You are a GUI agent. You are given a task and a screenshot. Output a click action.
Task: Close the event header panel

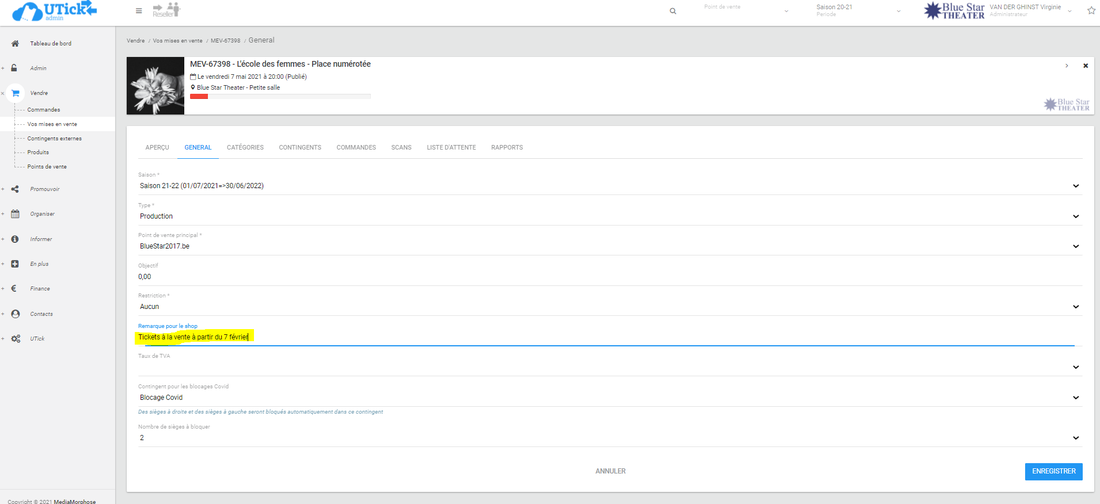[x=1085, y=66]
